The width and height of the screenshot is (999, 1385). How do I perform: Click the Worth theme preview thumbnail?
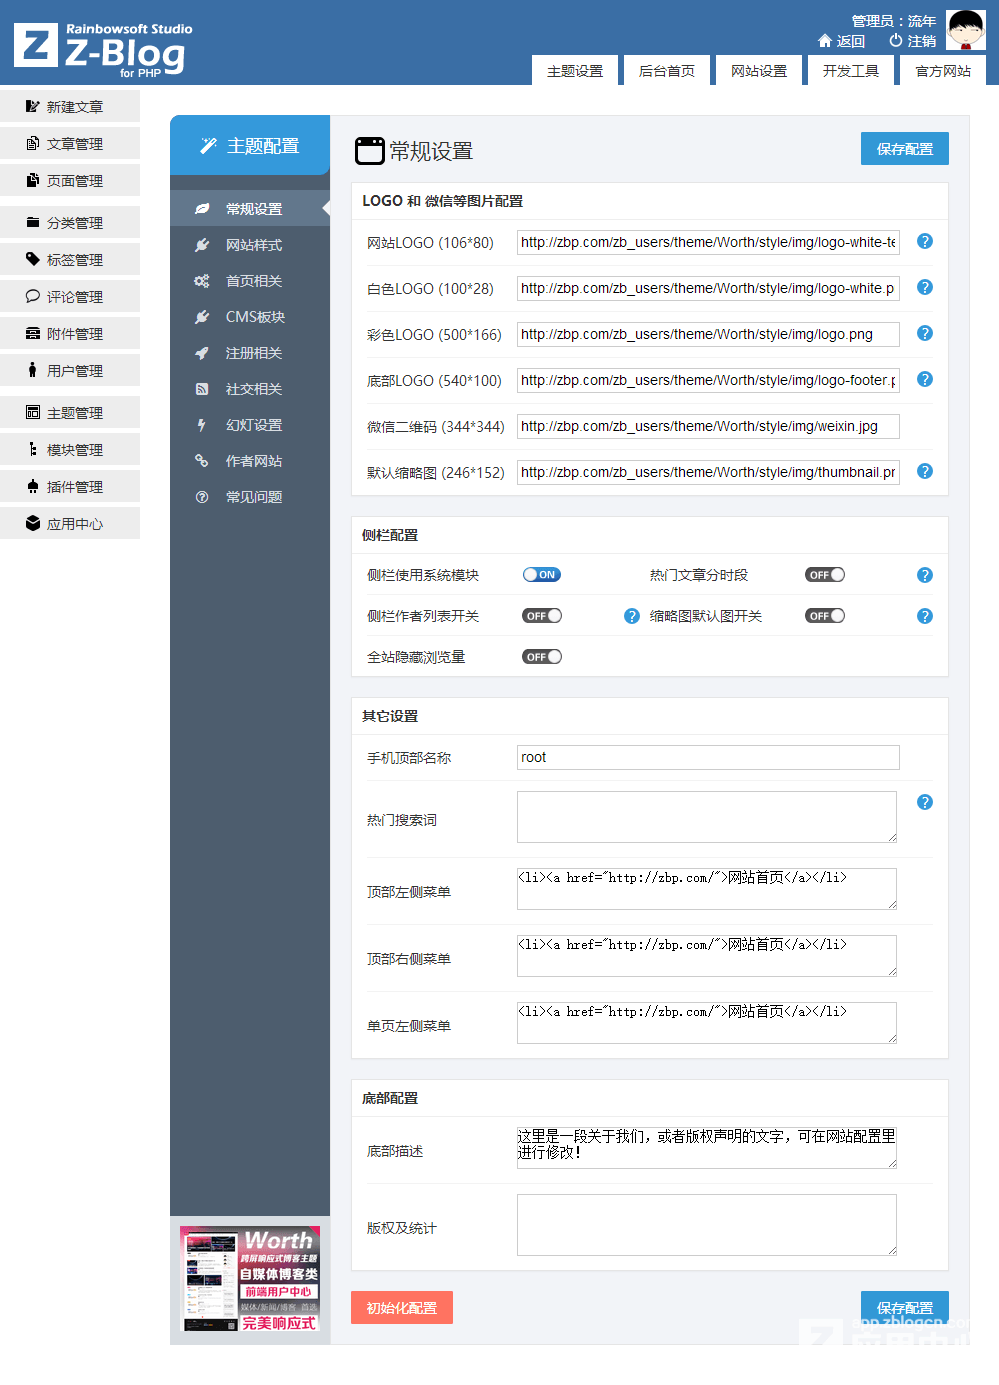(x=250, y=1279)
